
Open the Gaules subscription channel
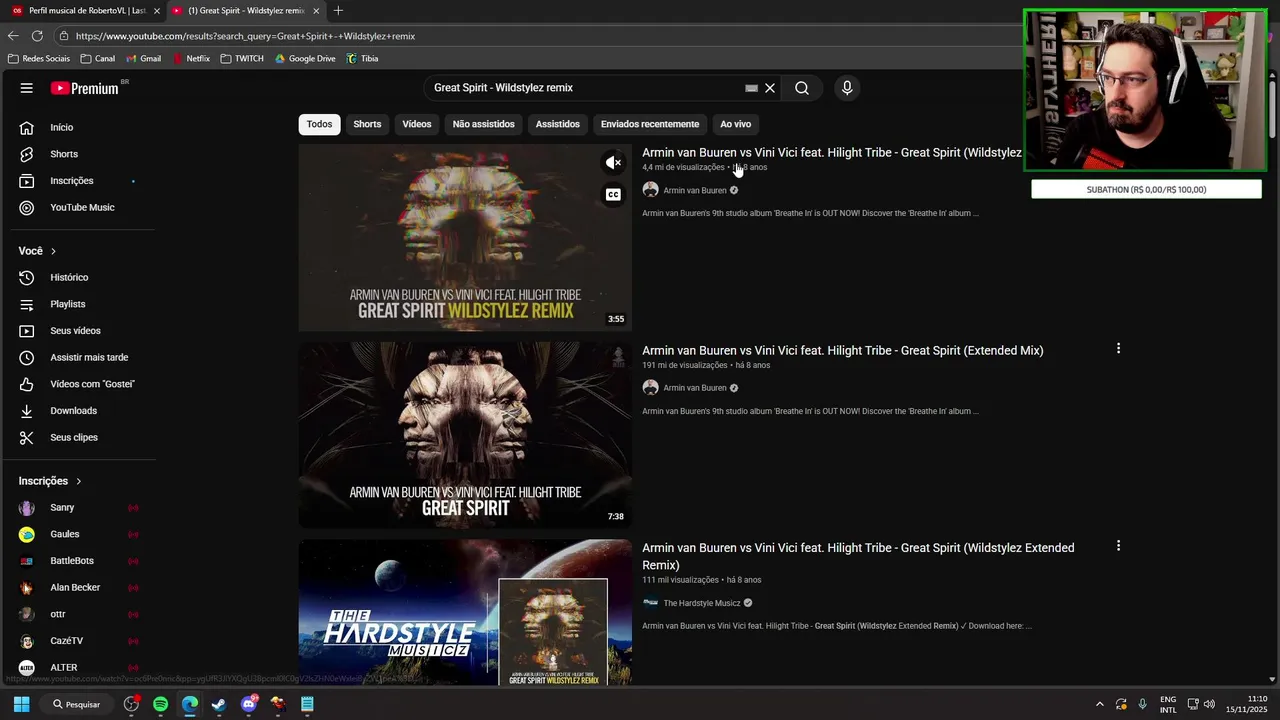pos(64,534)
